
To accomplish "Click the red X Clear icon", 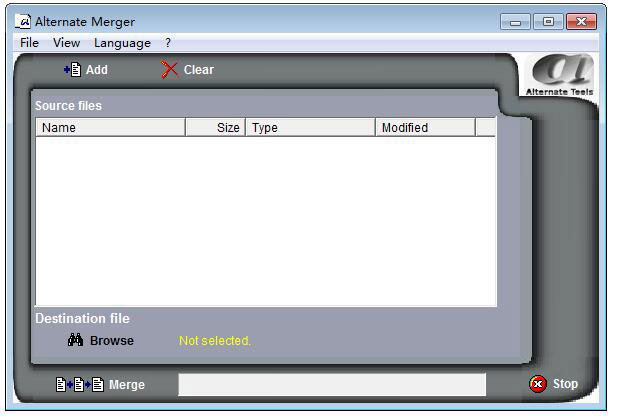I will pos(169,70).
